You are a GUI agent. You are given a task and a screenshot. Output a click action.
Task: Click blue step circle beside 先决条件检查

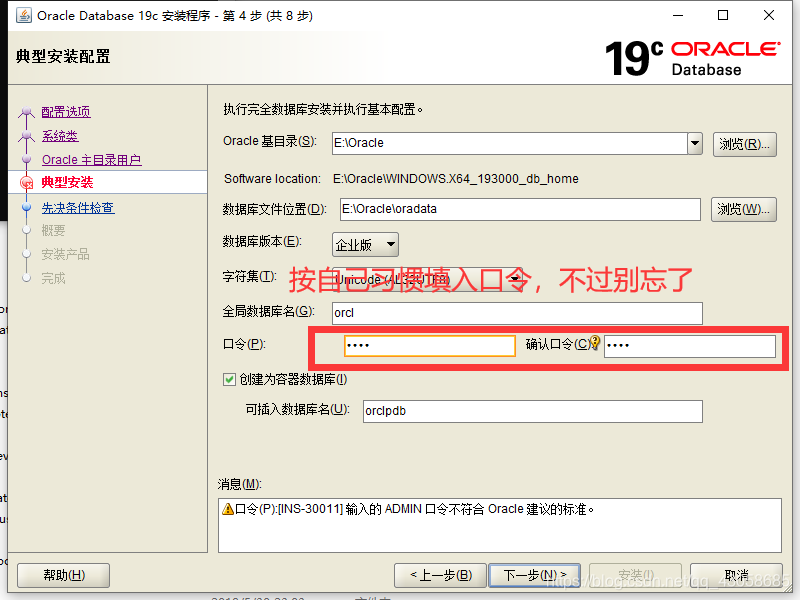(x=25, y=209)
